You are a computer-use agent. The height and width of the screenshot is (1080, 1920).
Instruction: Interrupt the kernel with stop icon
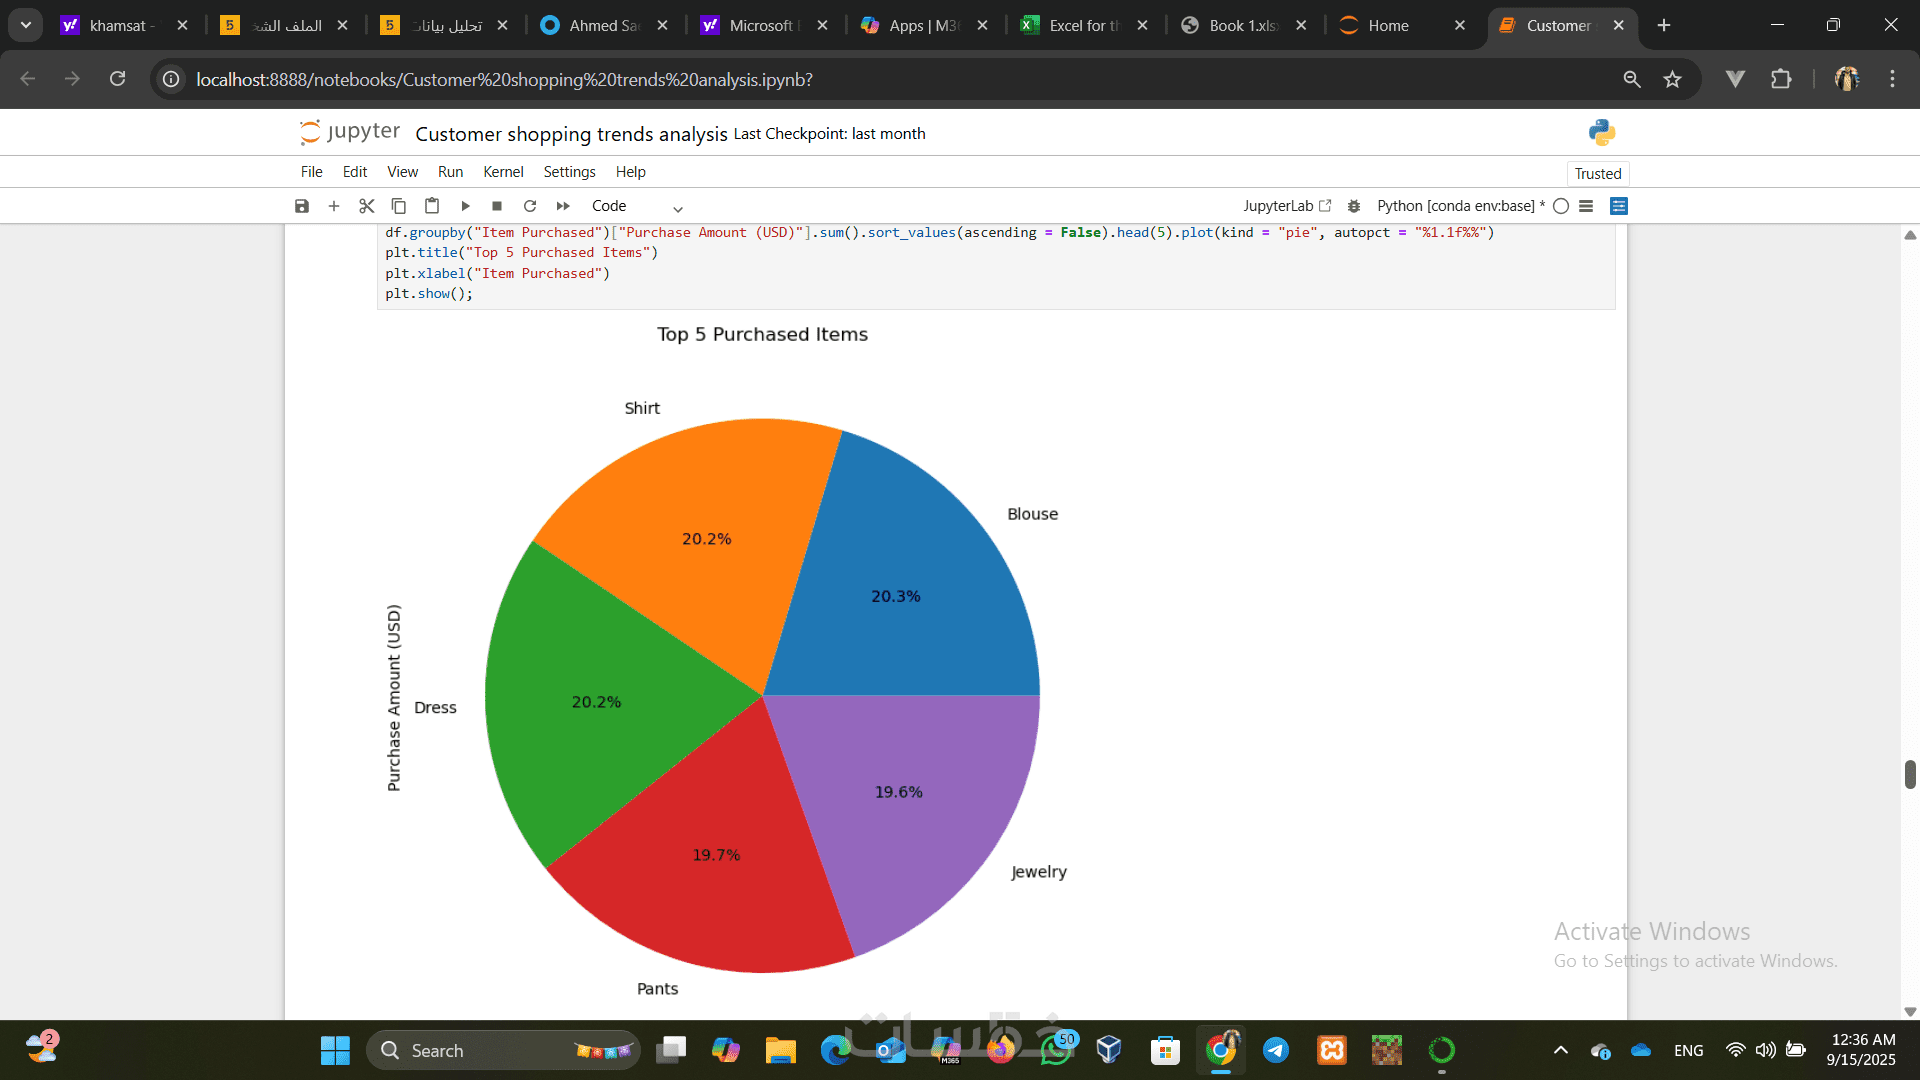[497, 206]
